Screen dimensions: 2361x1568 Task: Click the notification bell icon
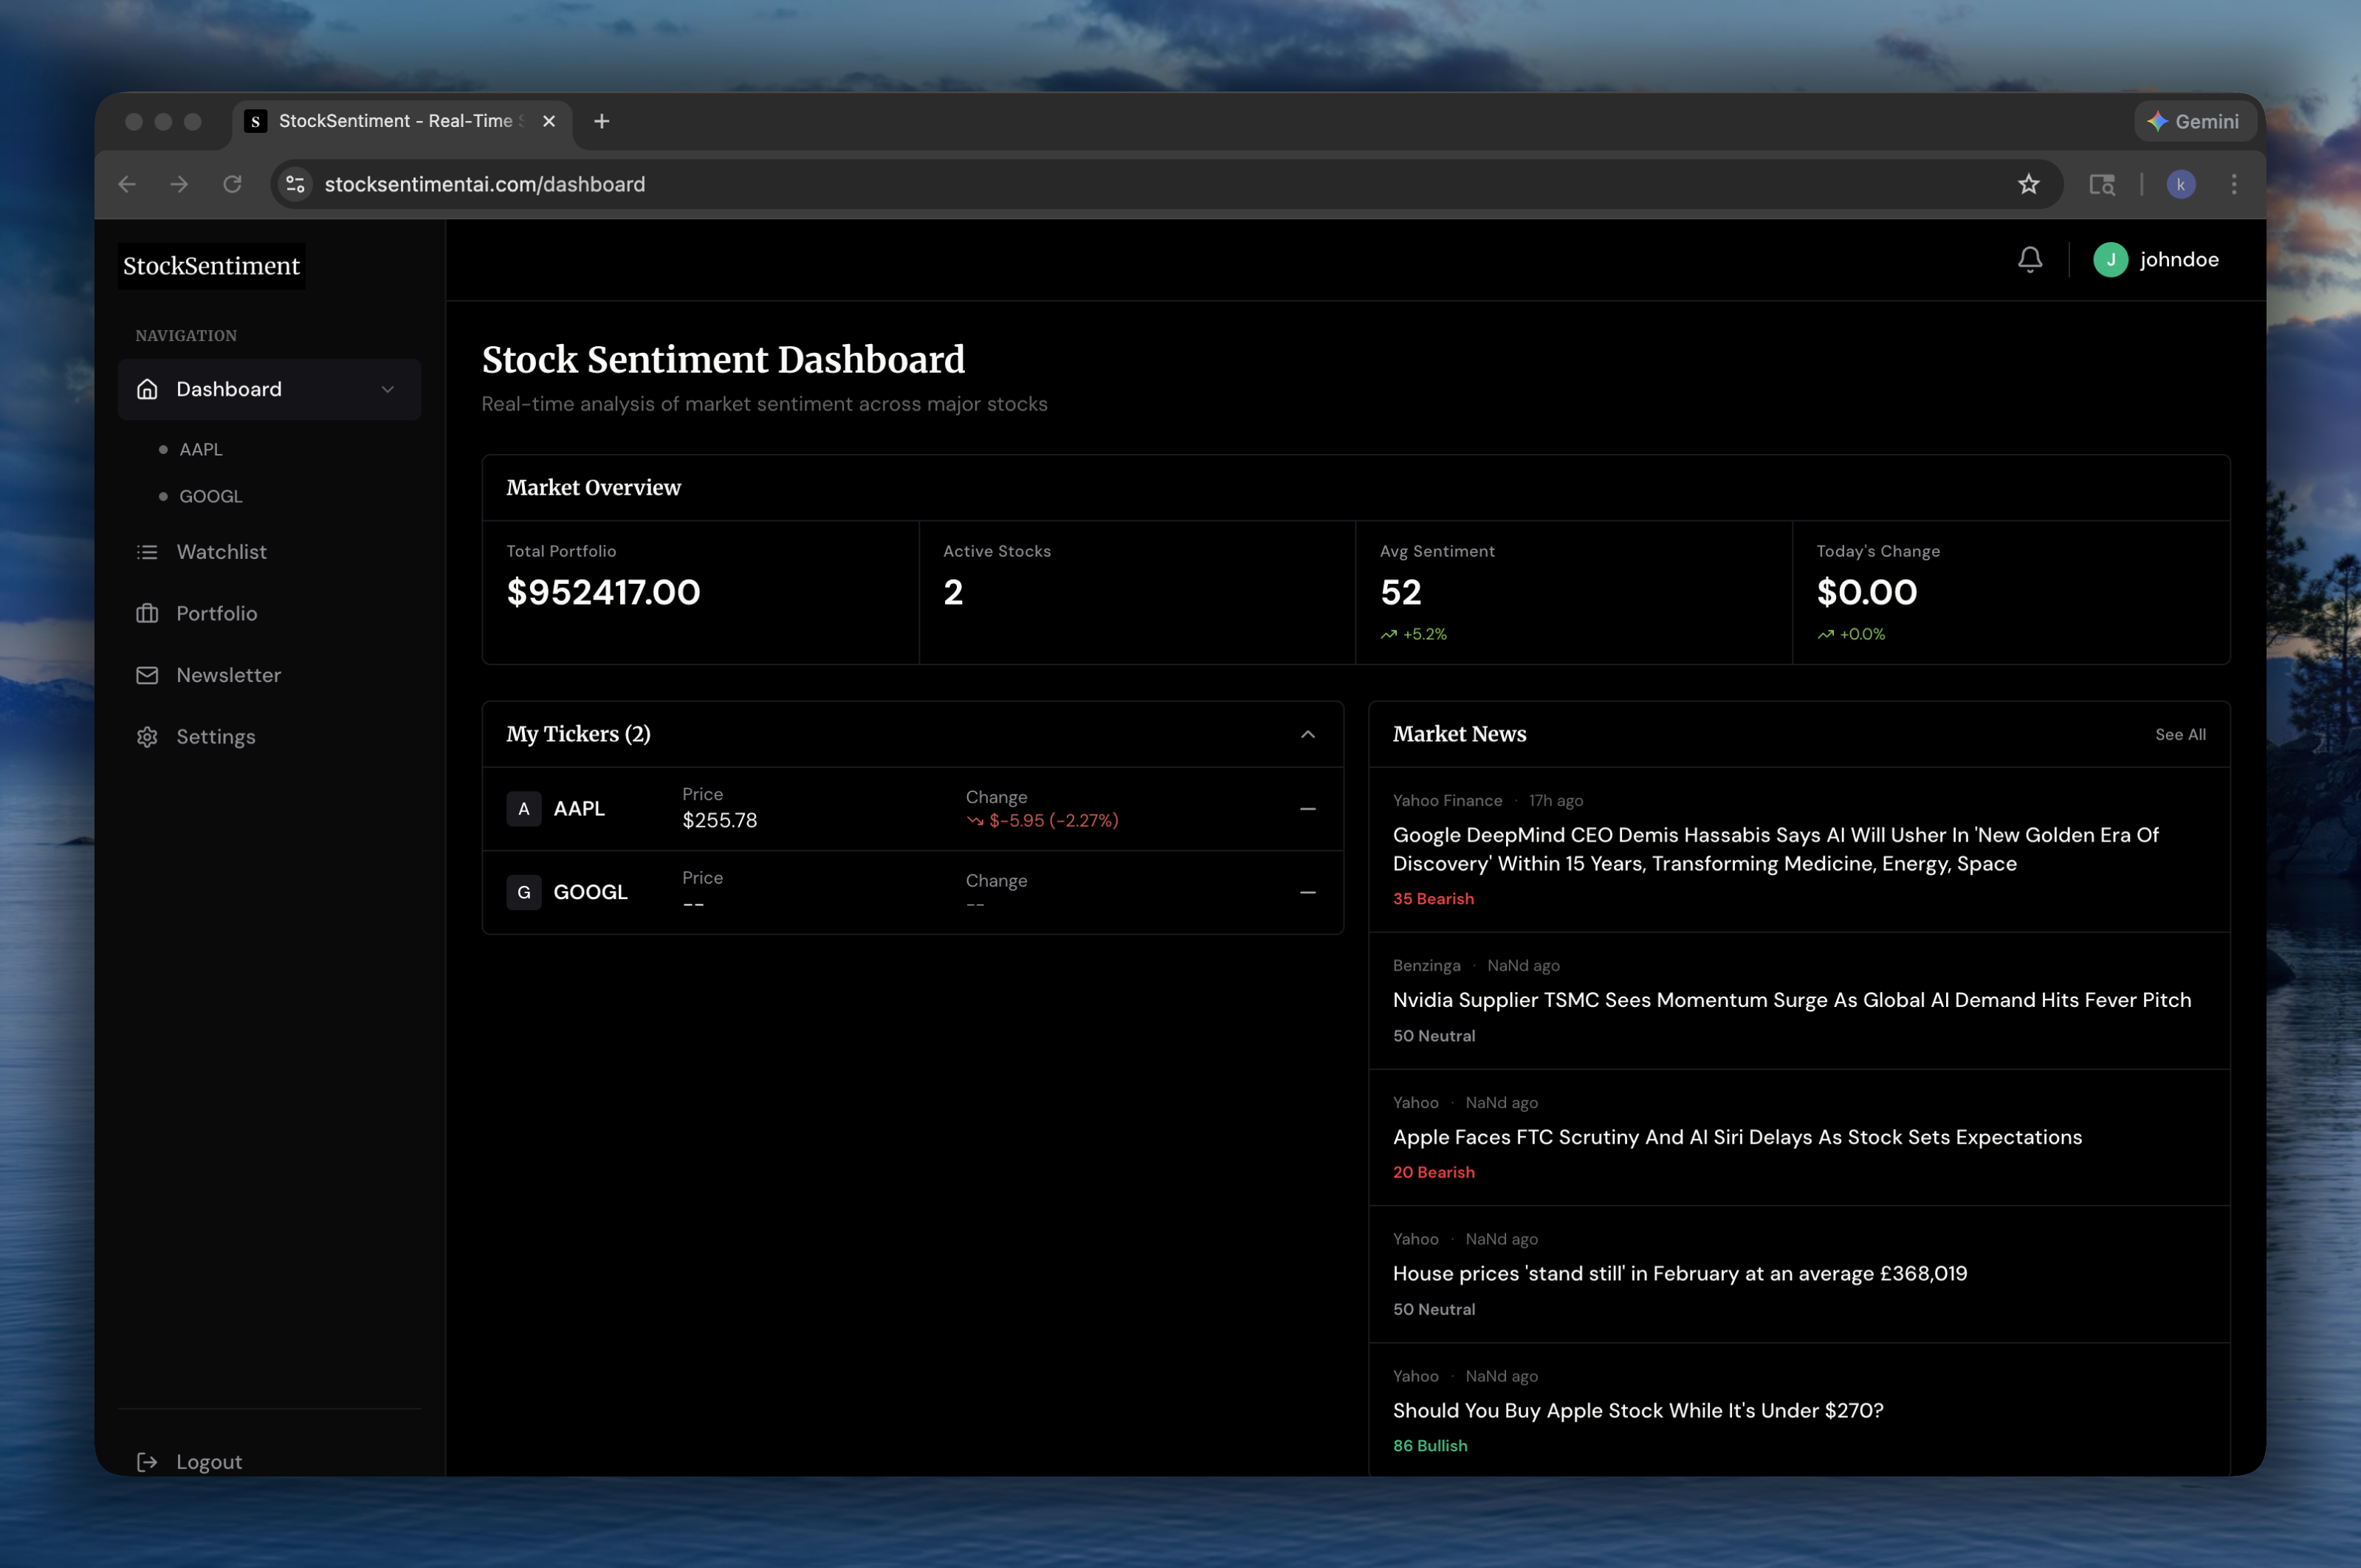click(2029, 260)
